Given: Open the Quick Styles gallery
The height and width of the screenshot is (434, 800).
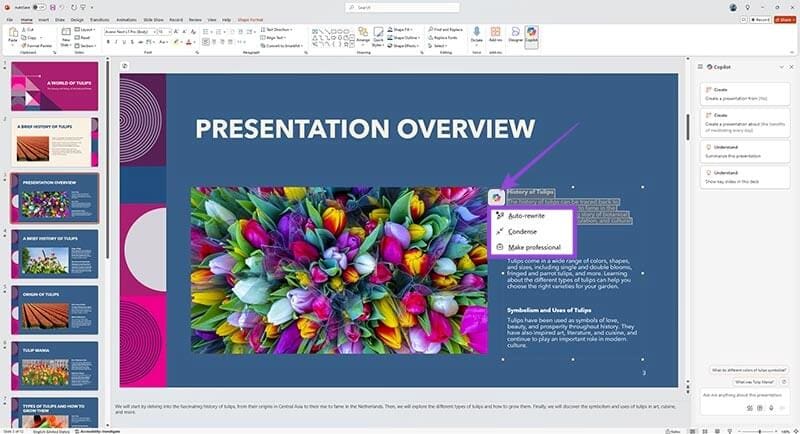Looking at the screenshot, I should tap(379, 37).
